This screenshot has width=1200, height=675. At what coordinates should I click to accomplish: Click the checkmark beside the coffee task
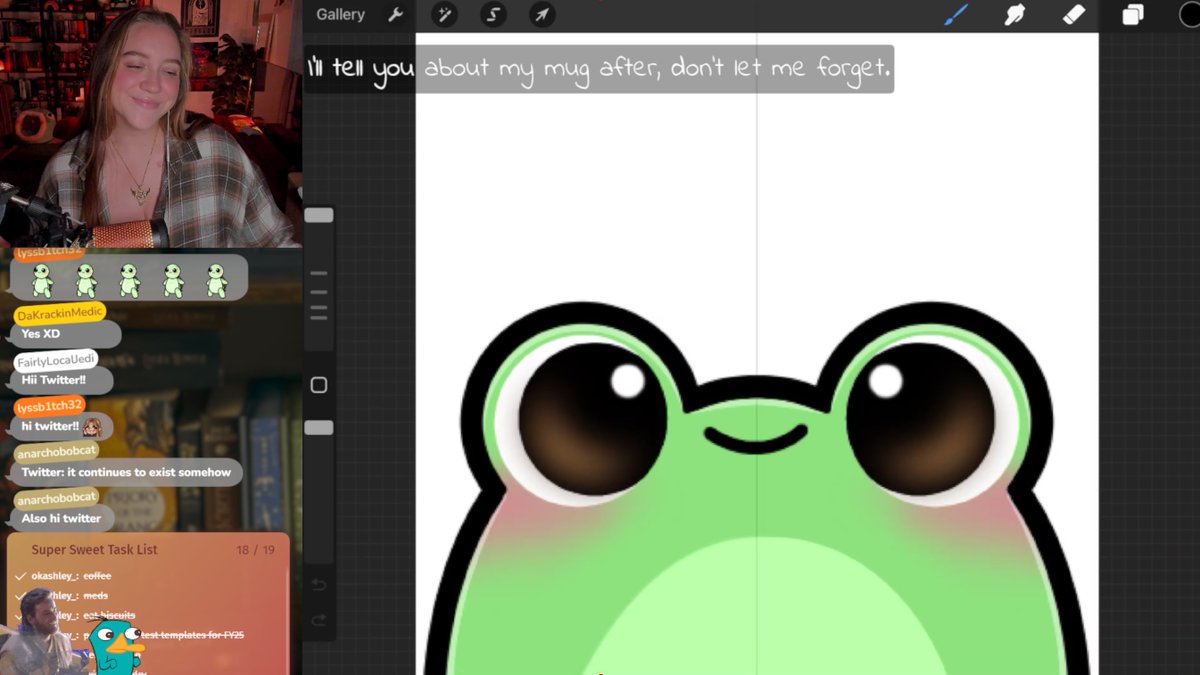pos(21,576)
